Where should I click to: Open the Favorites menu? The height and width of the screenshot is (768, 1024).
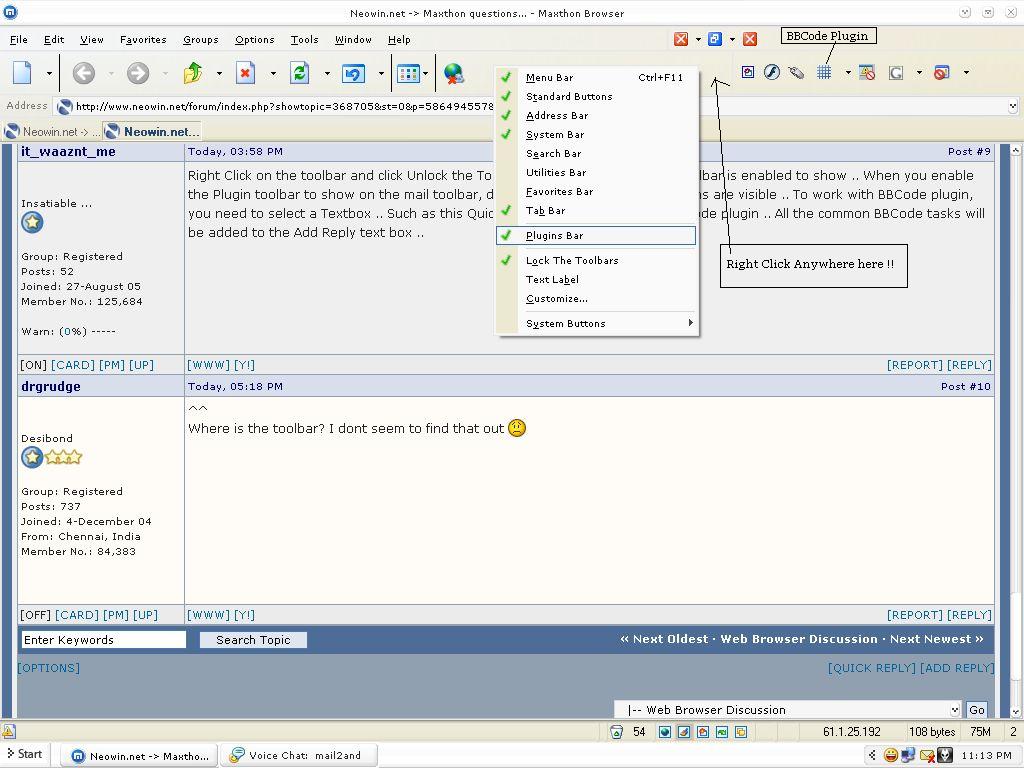[x=143, y=40]
